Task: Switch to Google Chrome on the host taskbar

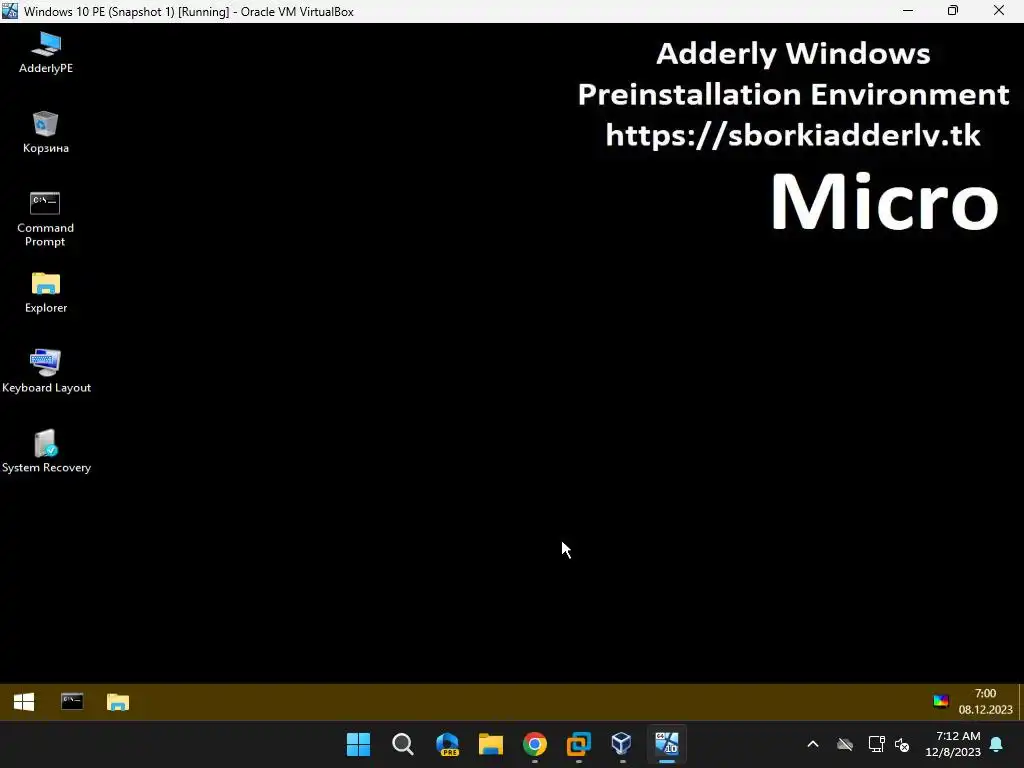Action: click(535, 744)
